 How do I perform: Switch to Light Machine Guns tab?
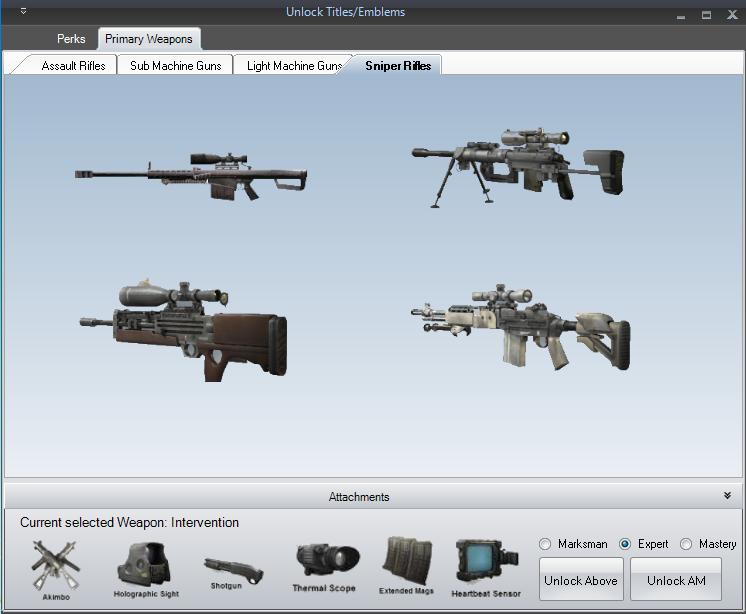pos(294,66)
